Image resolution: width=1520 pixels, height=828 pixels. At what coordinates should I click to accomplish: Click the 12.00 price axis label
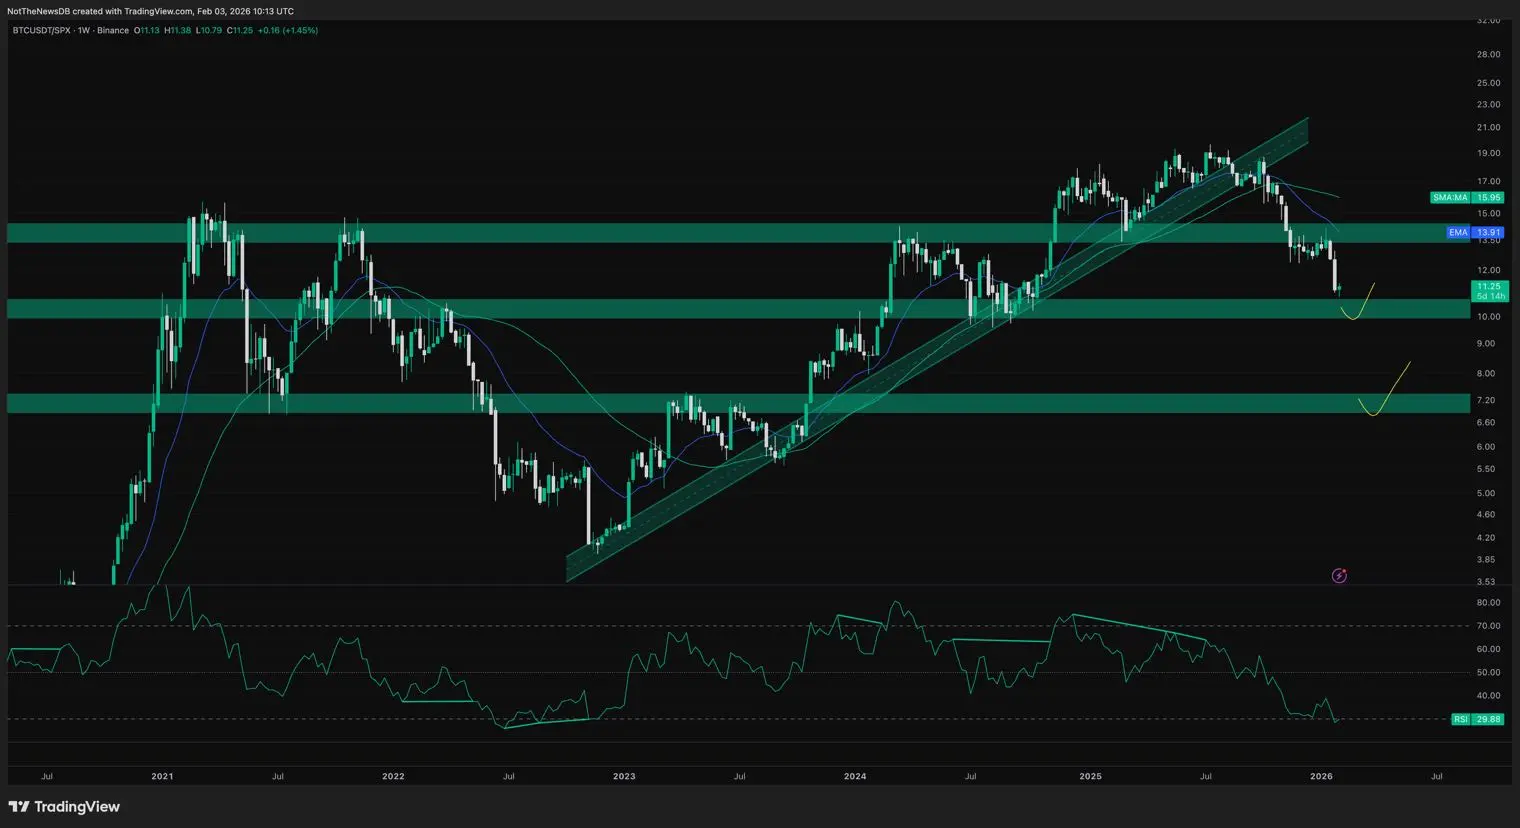pyautogui.click(x=1488, y=271)
